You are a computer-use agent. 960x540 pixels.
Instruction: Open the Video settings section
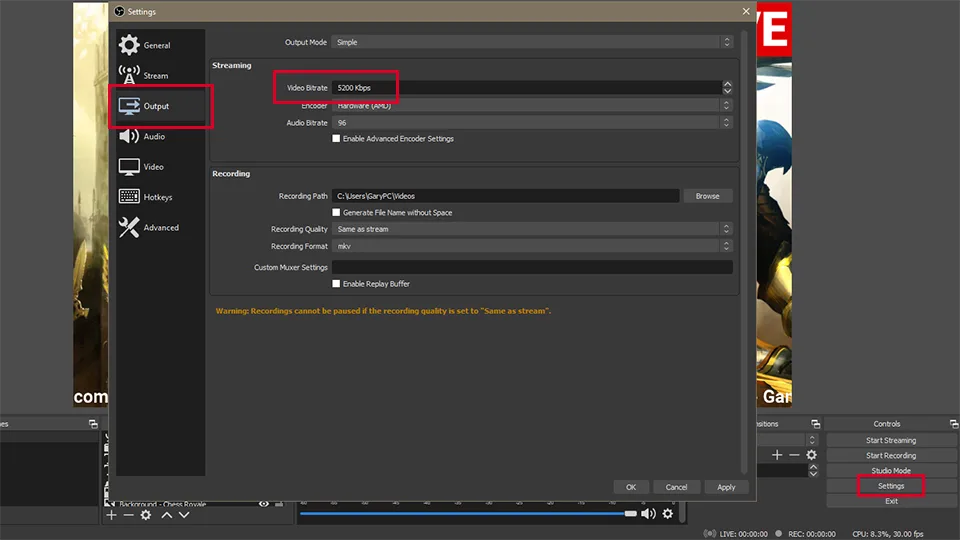click(x=160, y=167)
